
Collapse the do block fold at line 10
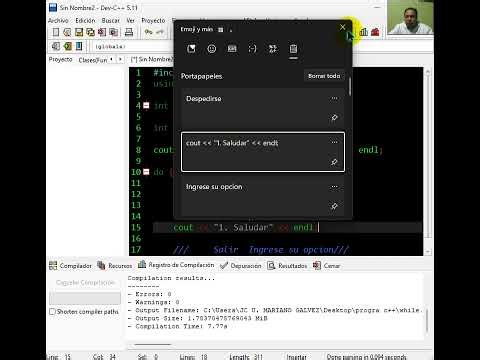(146, 172)
